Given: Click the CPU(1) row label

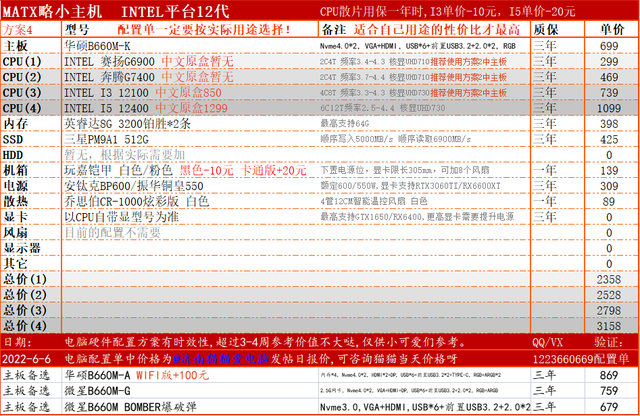Looking at the screenshot, I should (x=22, y=62).
